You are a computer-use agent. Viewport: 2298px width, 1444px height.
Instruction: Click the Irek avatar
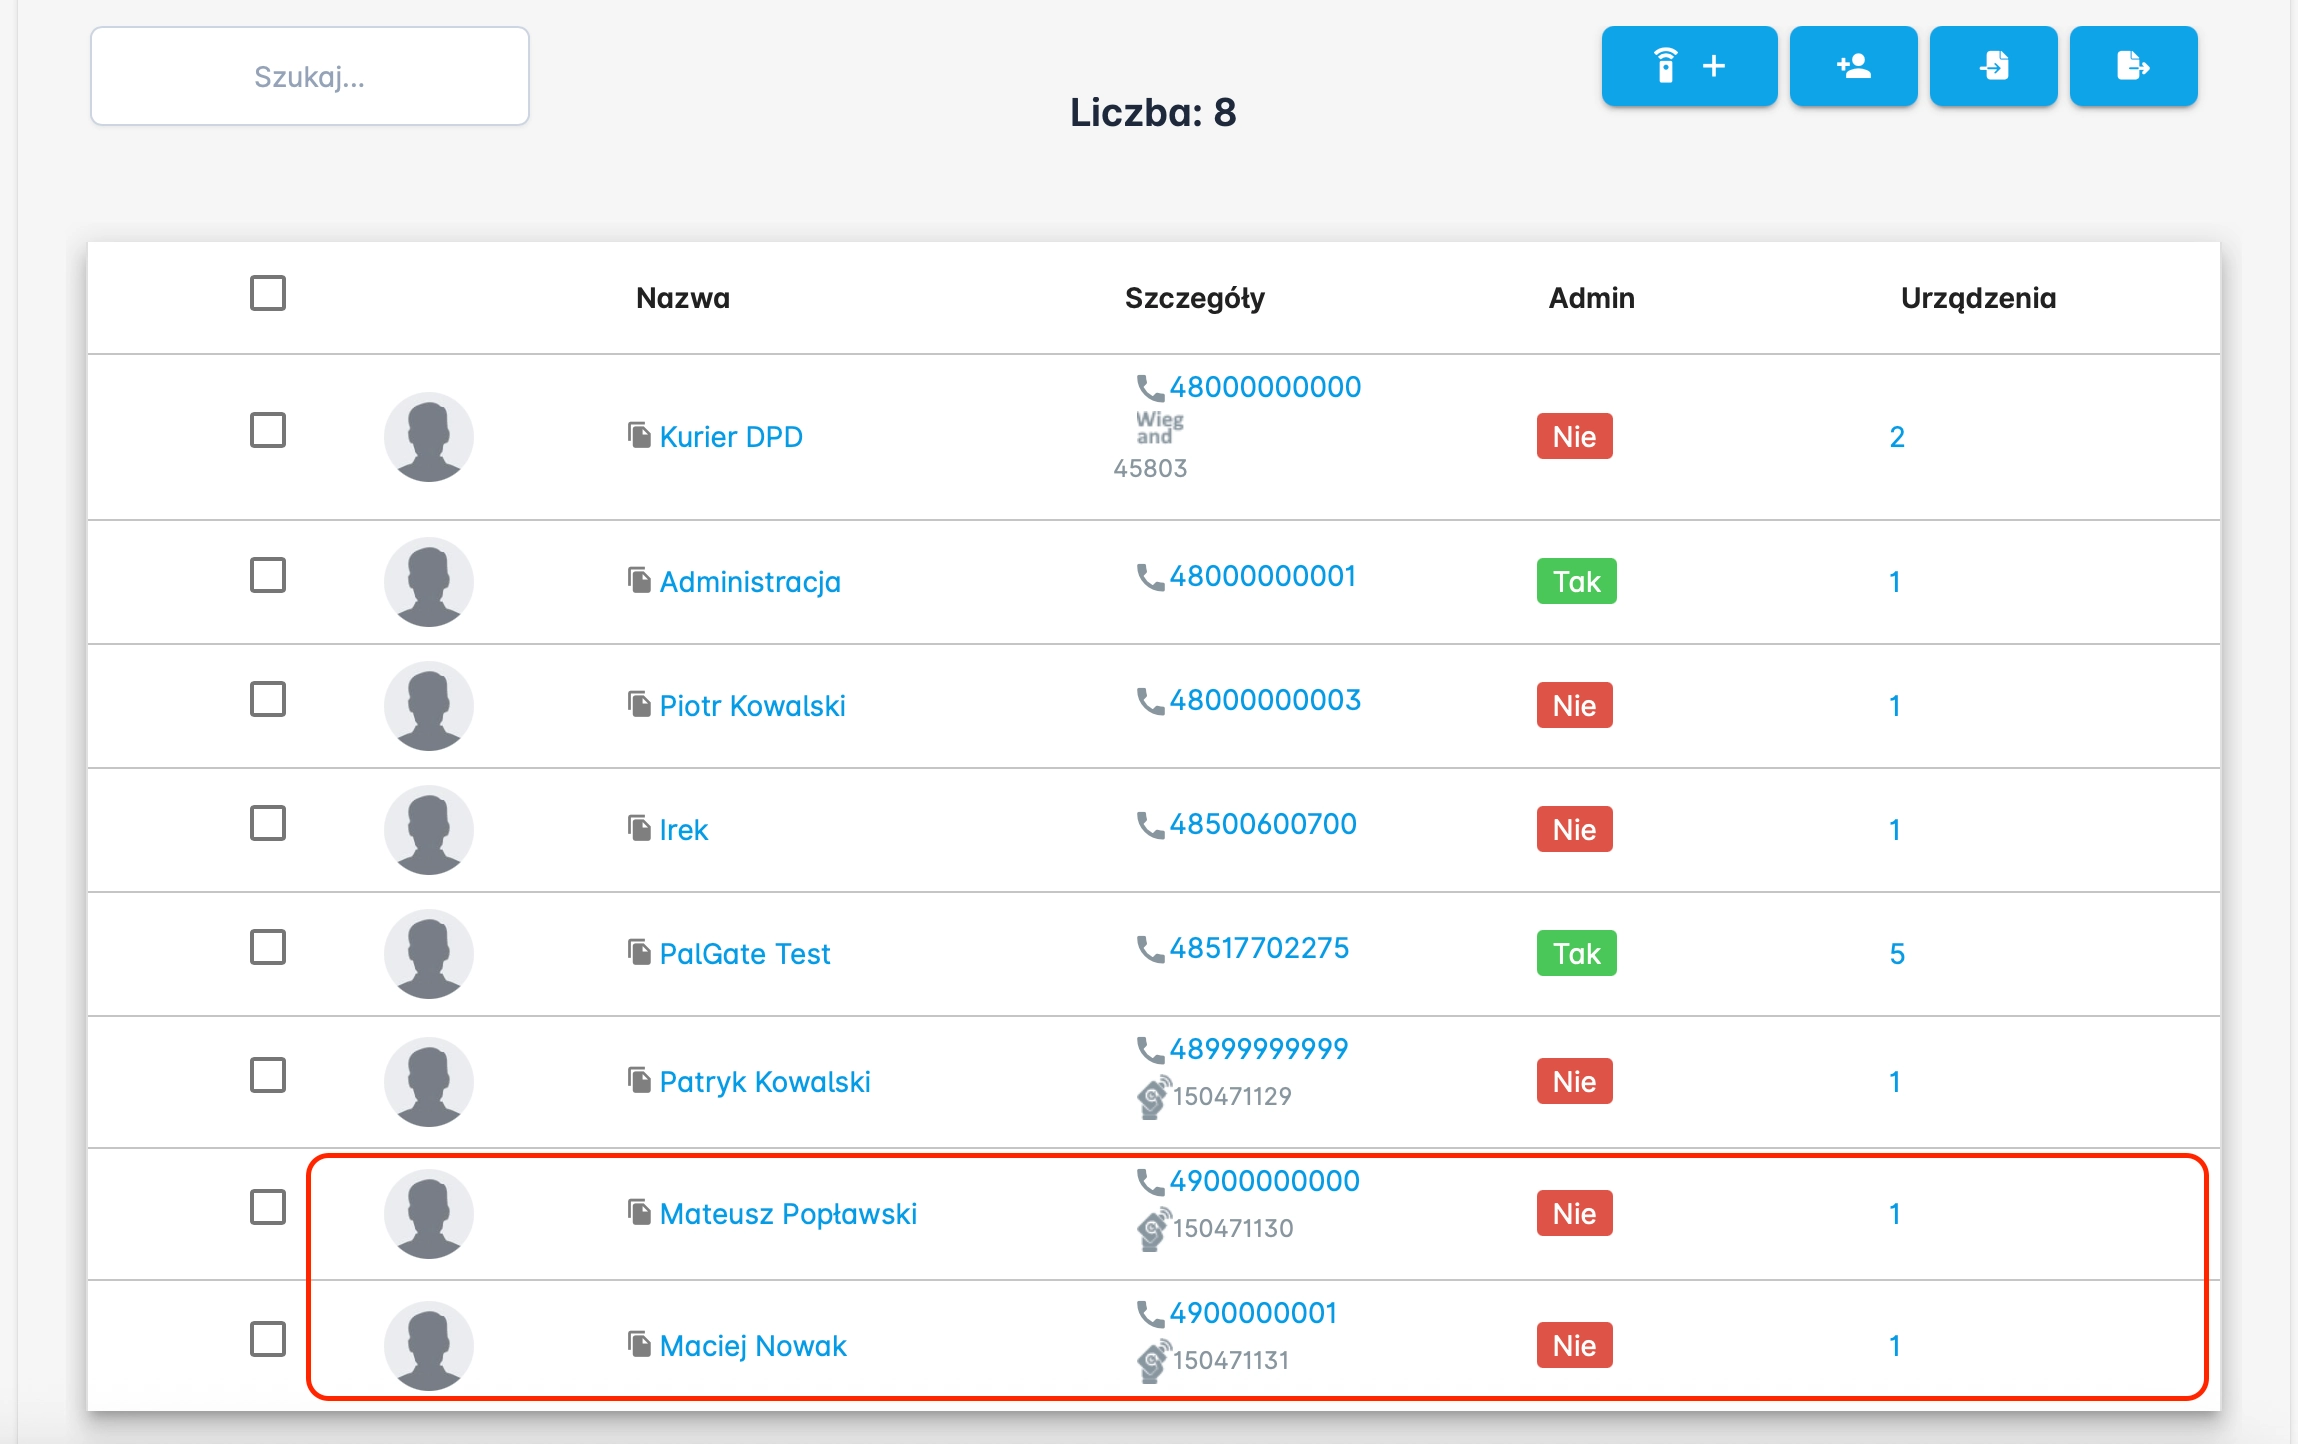tap(429, 830)
